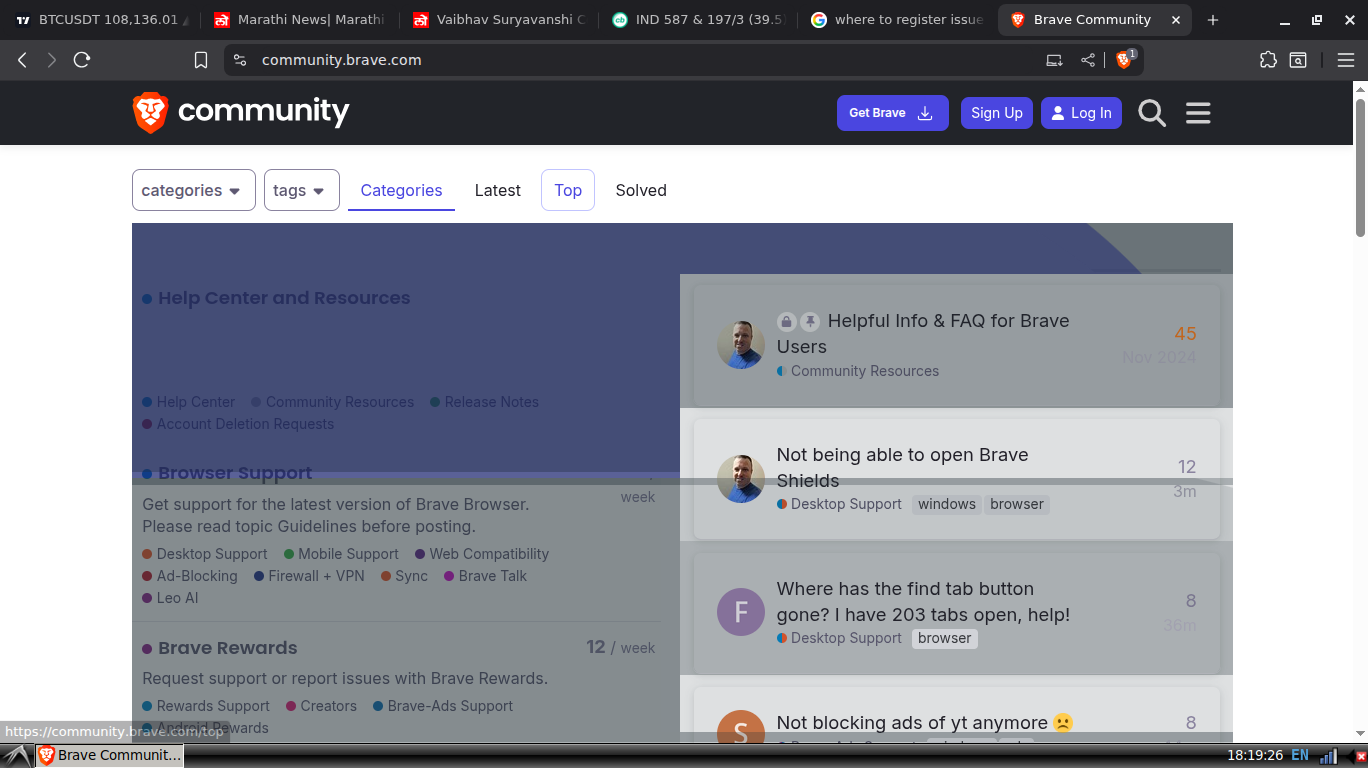Open Mobile Support subcategory
This screenshot has width=1368, height=768.
click(348, 554)
